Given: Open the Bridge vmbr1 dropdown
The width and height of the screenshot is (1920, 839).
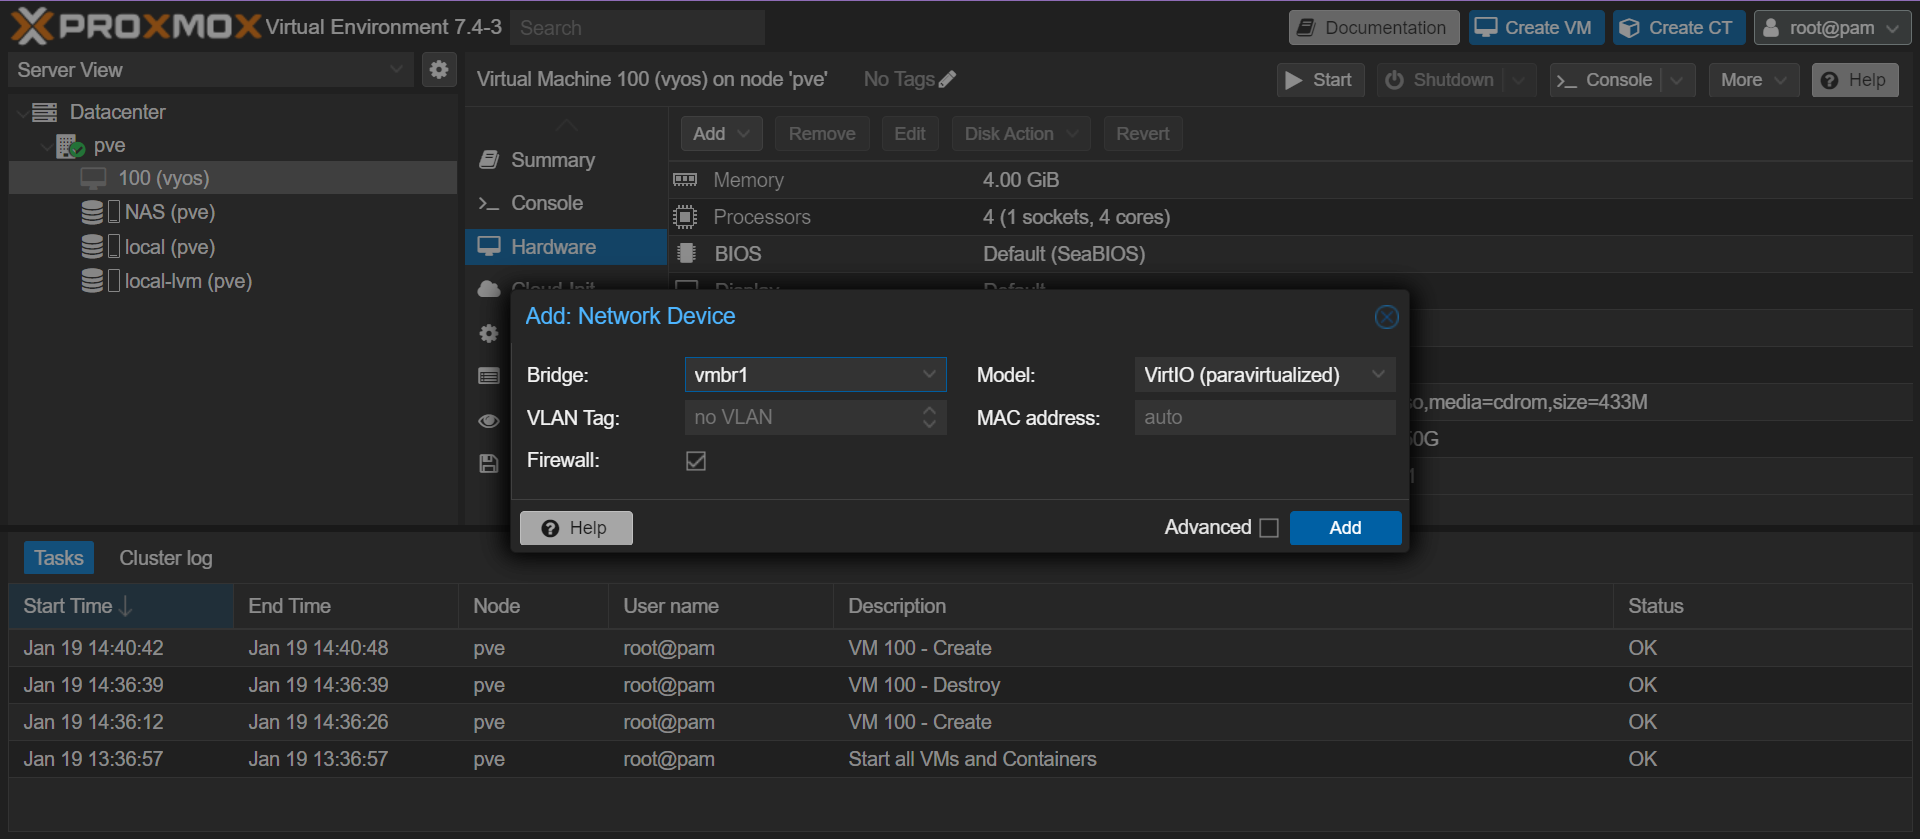Looking at the screenshot, I should pos(929,375).
